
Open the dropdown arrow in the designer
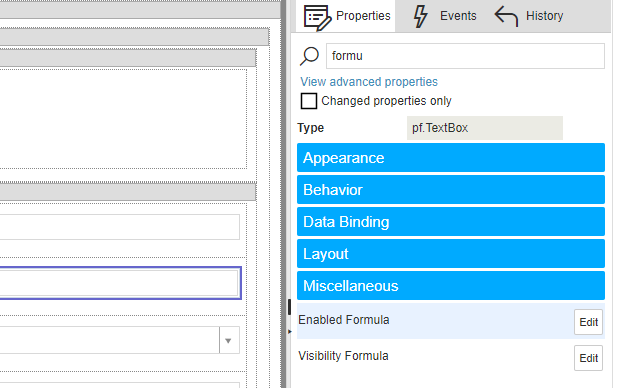(229, 341)
